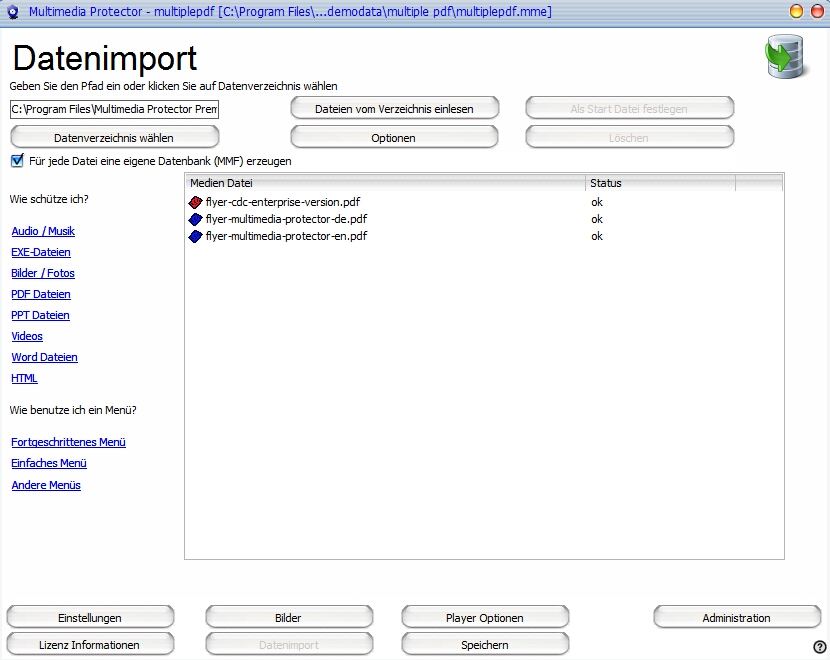The image size is (830, 660).
Task: Open the 'Bilder / Fotos' help link
Action: (x=43, y=273)
